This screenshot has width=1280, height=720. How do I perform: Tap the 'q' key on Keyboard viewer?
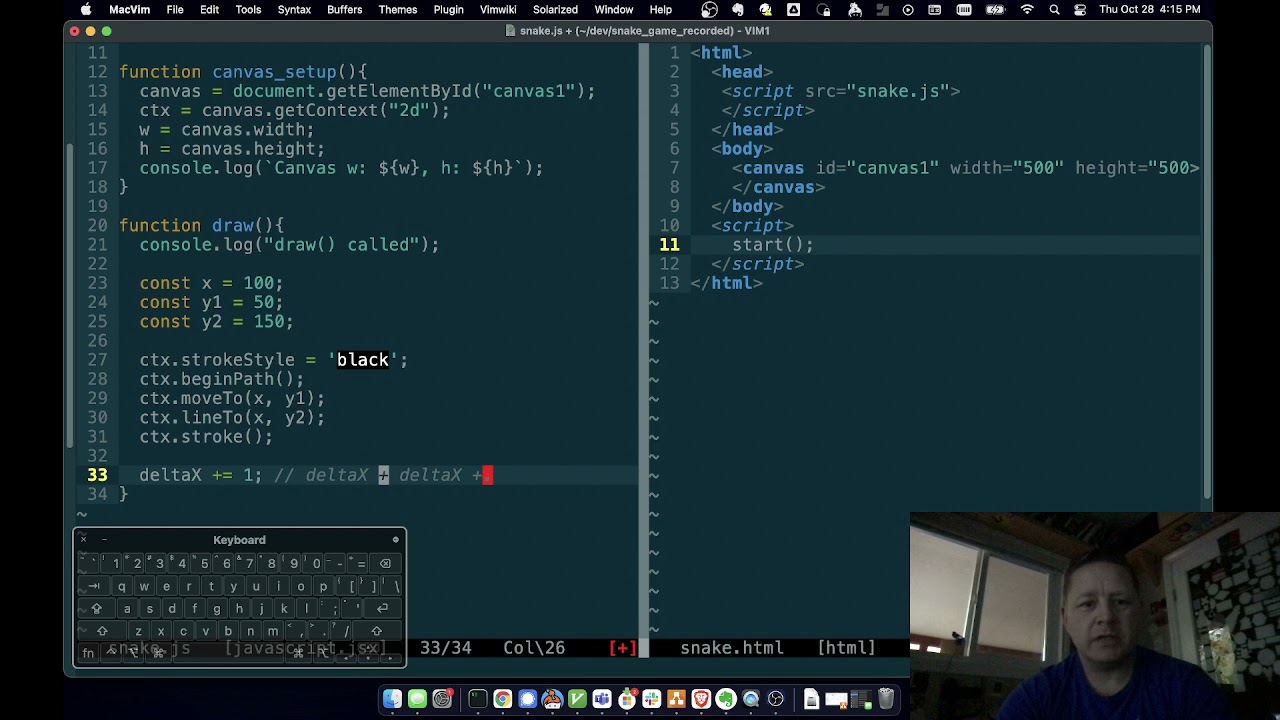[x=121, y=586]
